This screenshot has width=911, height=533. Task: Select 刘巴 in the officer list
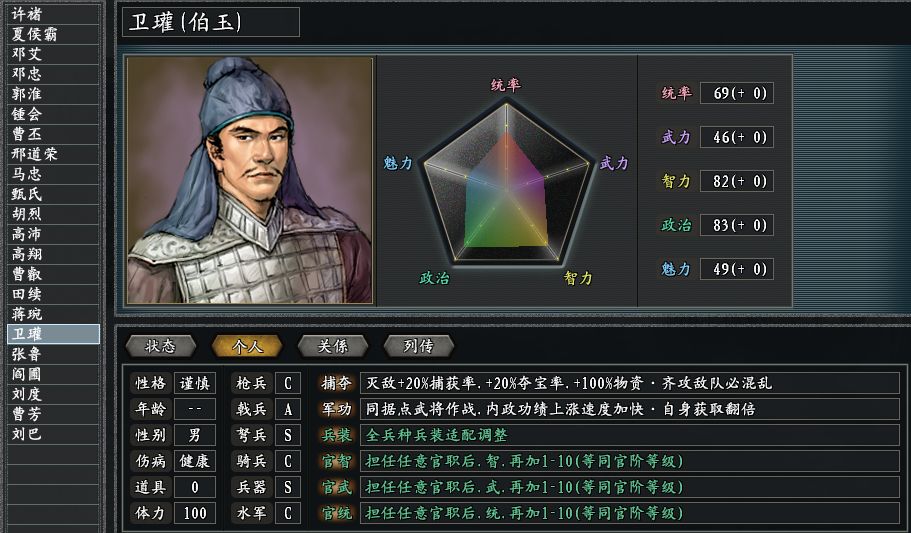[50, 433]
